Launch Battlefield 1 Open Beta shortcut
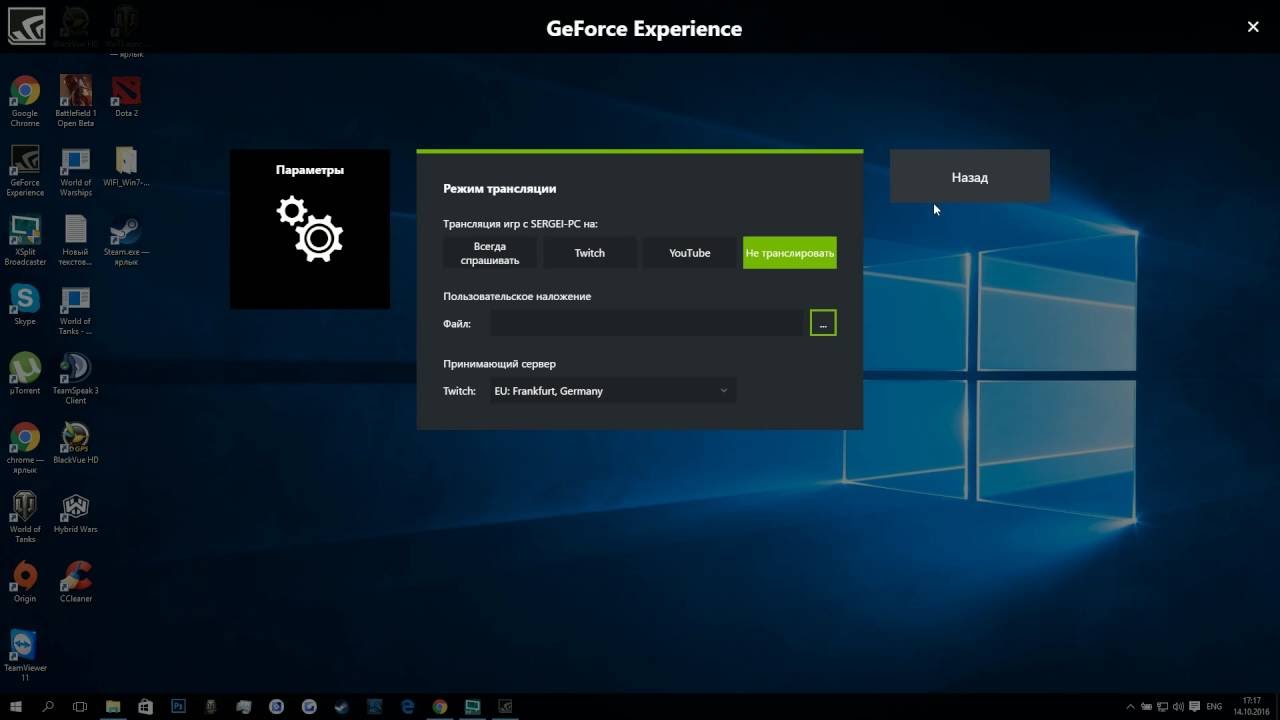 (75, 100)
